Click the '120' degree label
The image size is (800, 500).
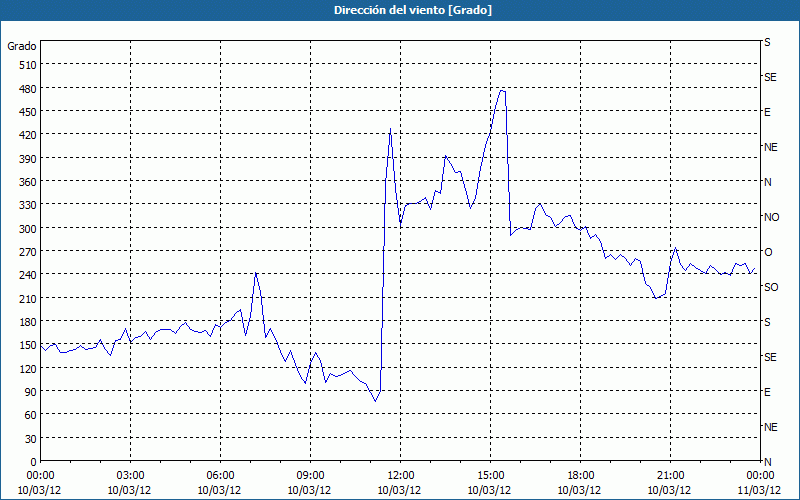click(28, 368)
